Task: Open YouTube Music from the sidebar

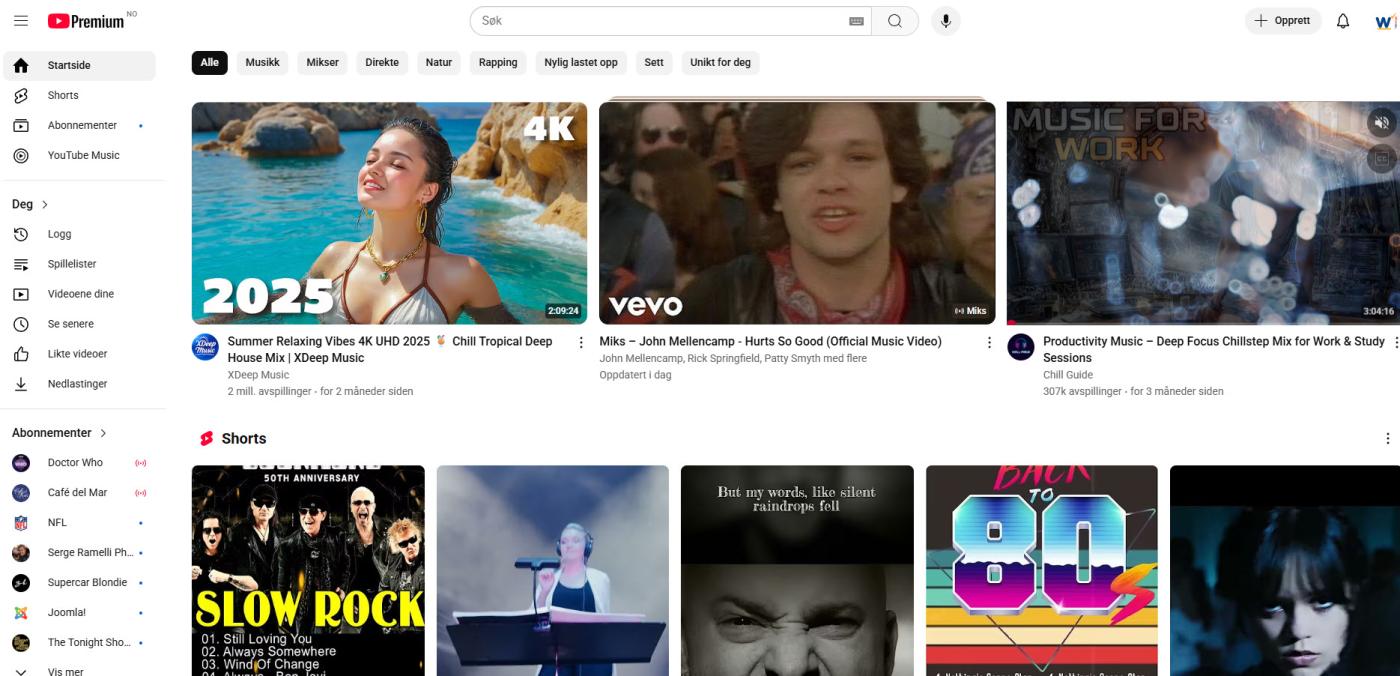Action: (83, 155)
